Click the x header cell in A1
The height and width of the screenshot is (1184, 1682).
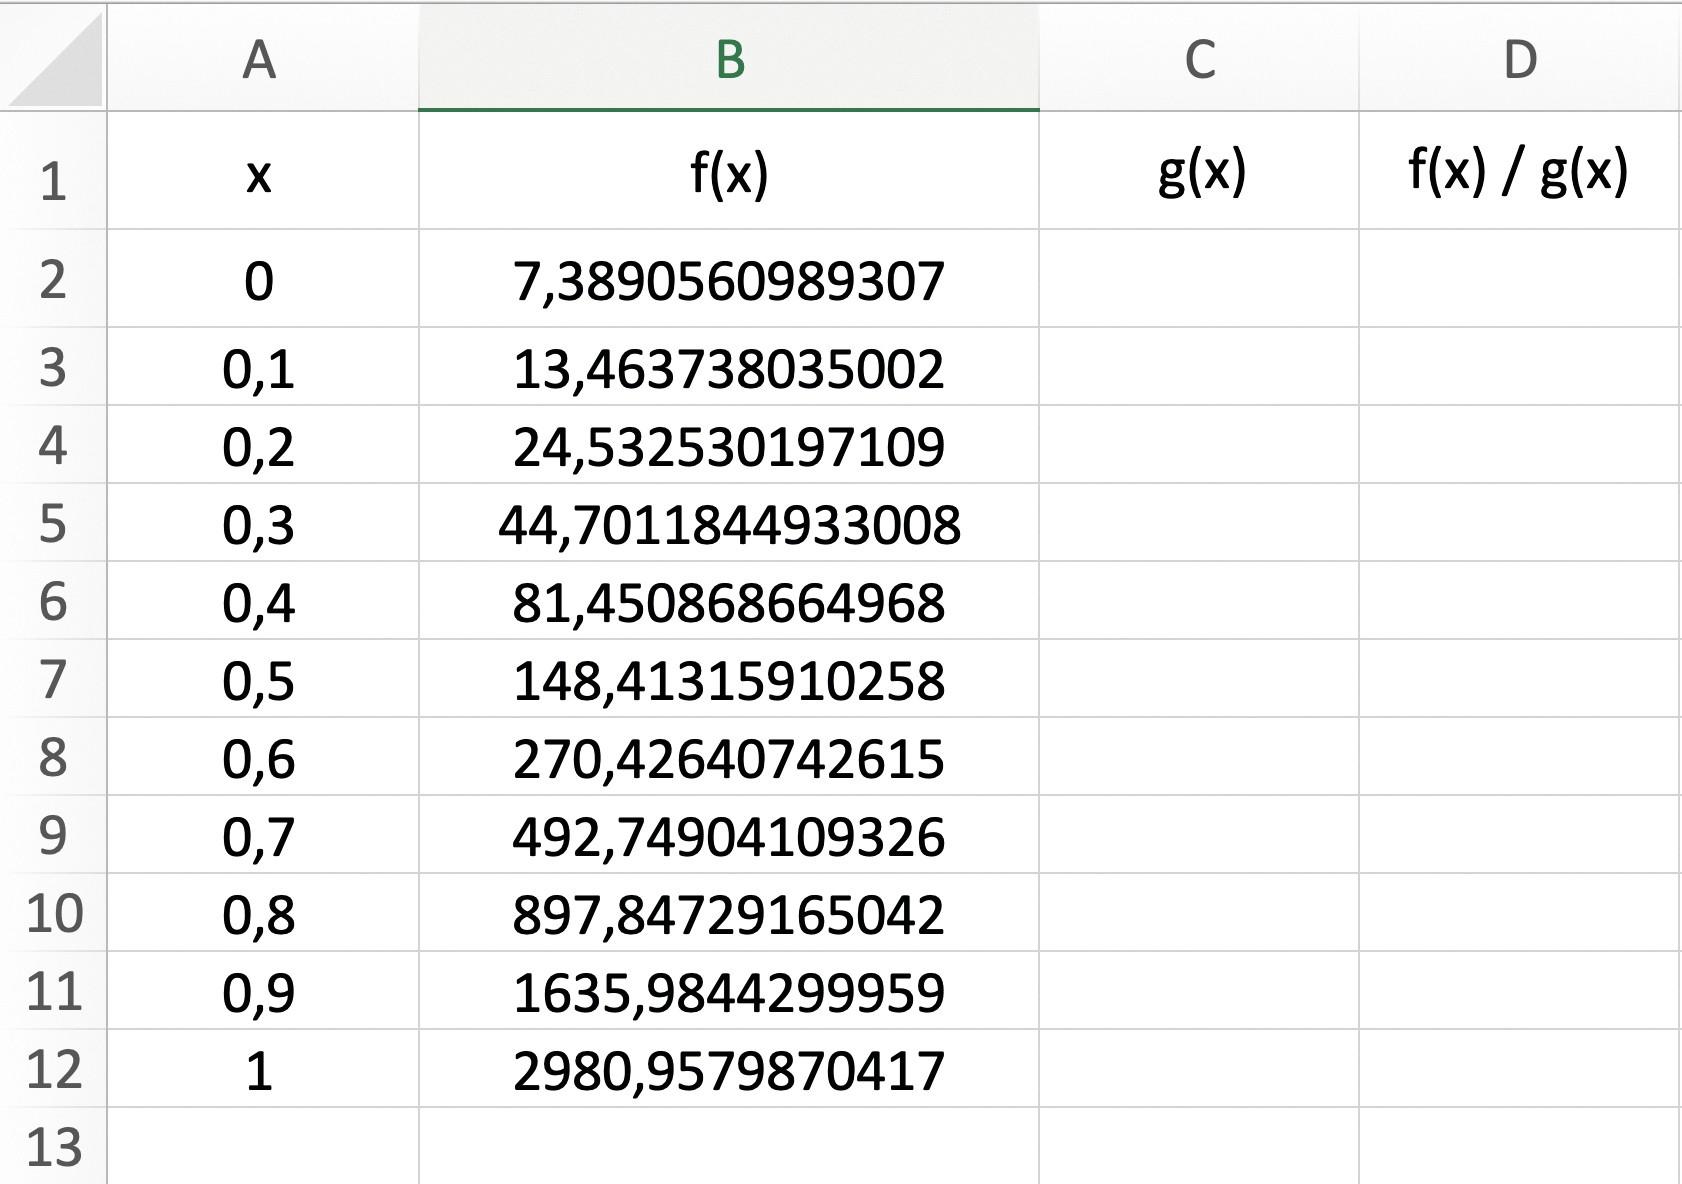(260, 172)
